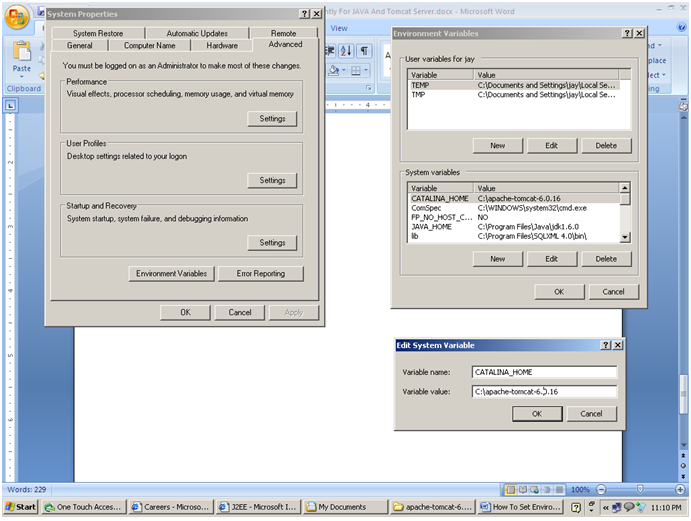Click the zoom in plus button

(680, 490)
